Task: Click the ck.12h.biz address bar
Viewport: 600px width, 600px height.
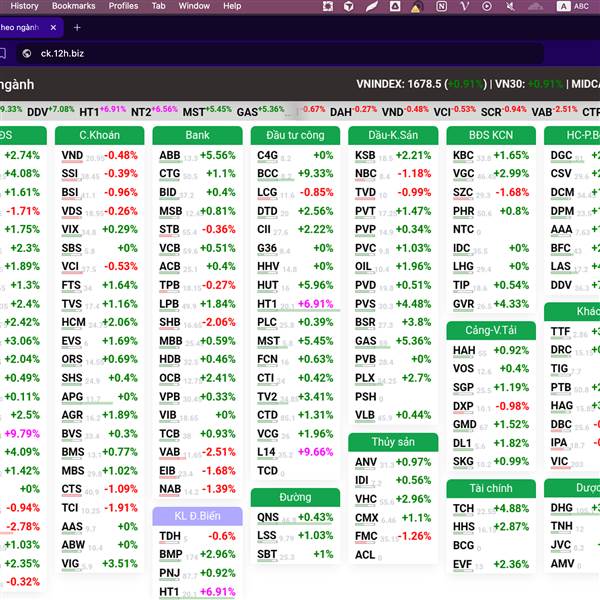Action: pyautogui.click(x=279, y=54)
